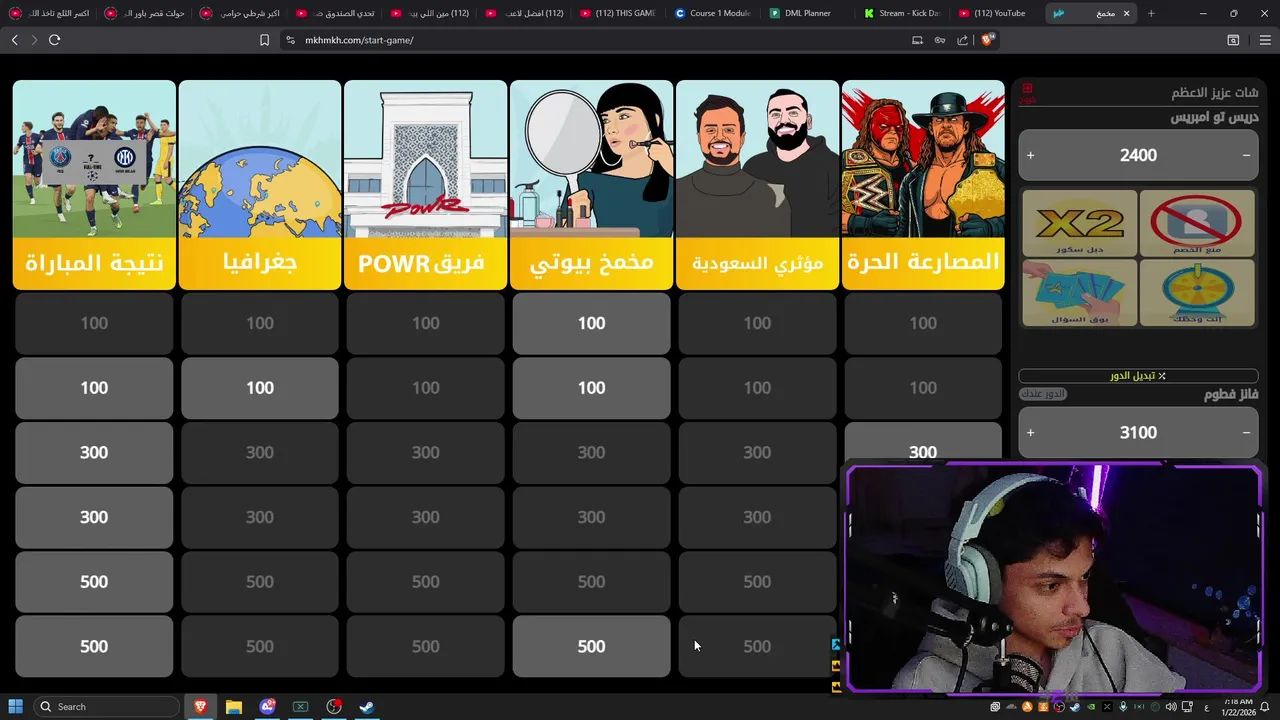Screen dimensions: 1280x720
Task: Pick the 500 question under مخمخ بيوتي
Action: (591, 646)
